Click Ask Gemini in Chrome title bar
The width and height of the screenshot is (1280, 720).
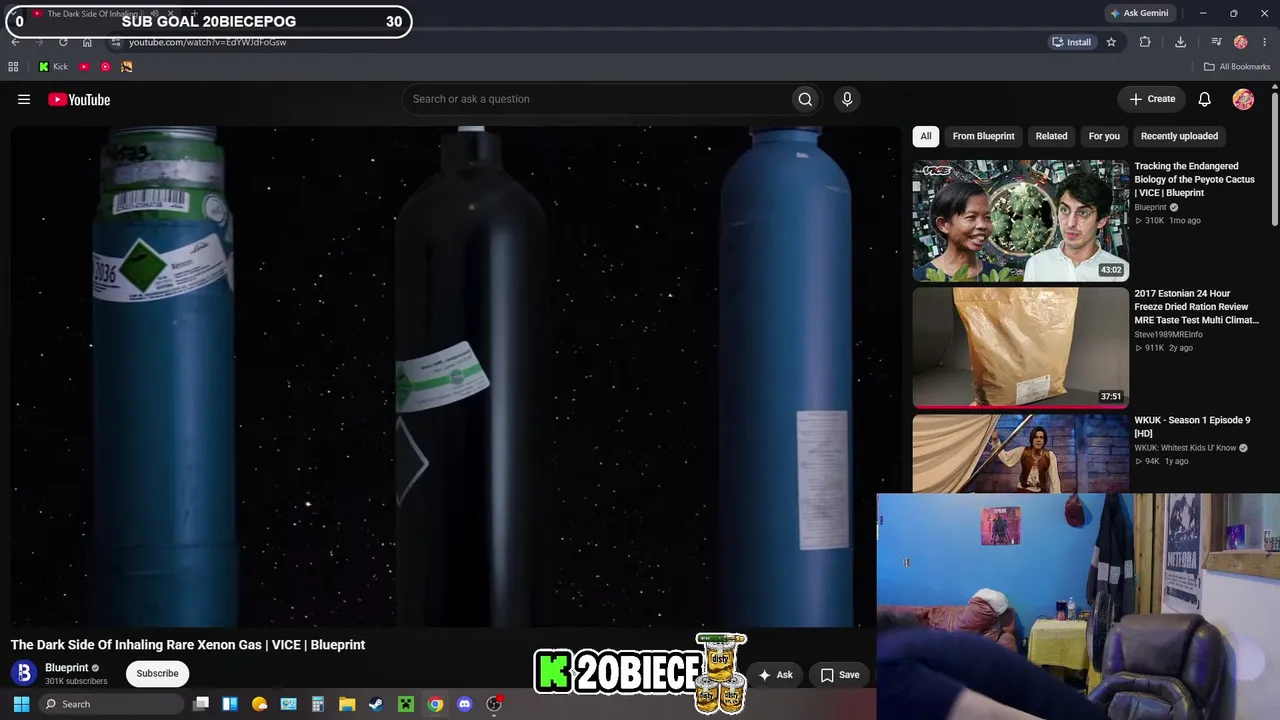(1138, 13)
